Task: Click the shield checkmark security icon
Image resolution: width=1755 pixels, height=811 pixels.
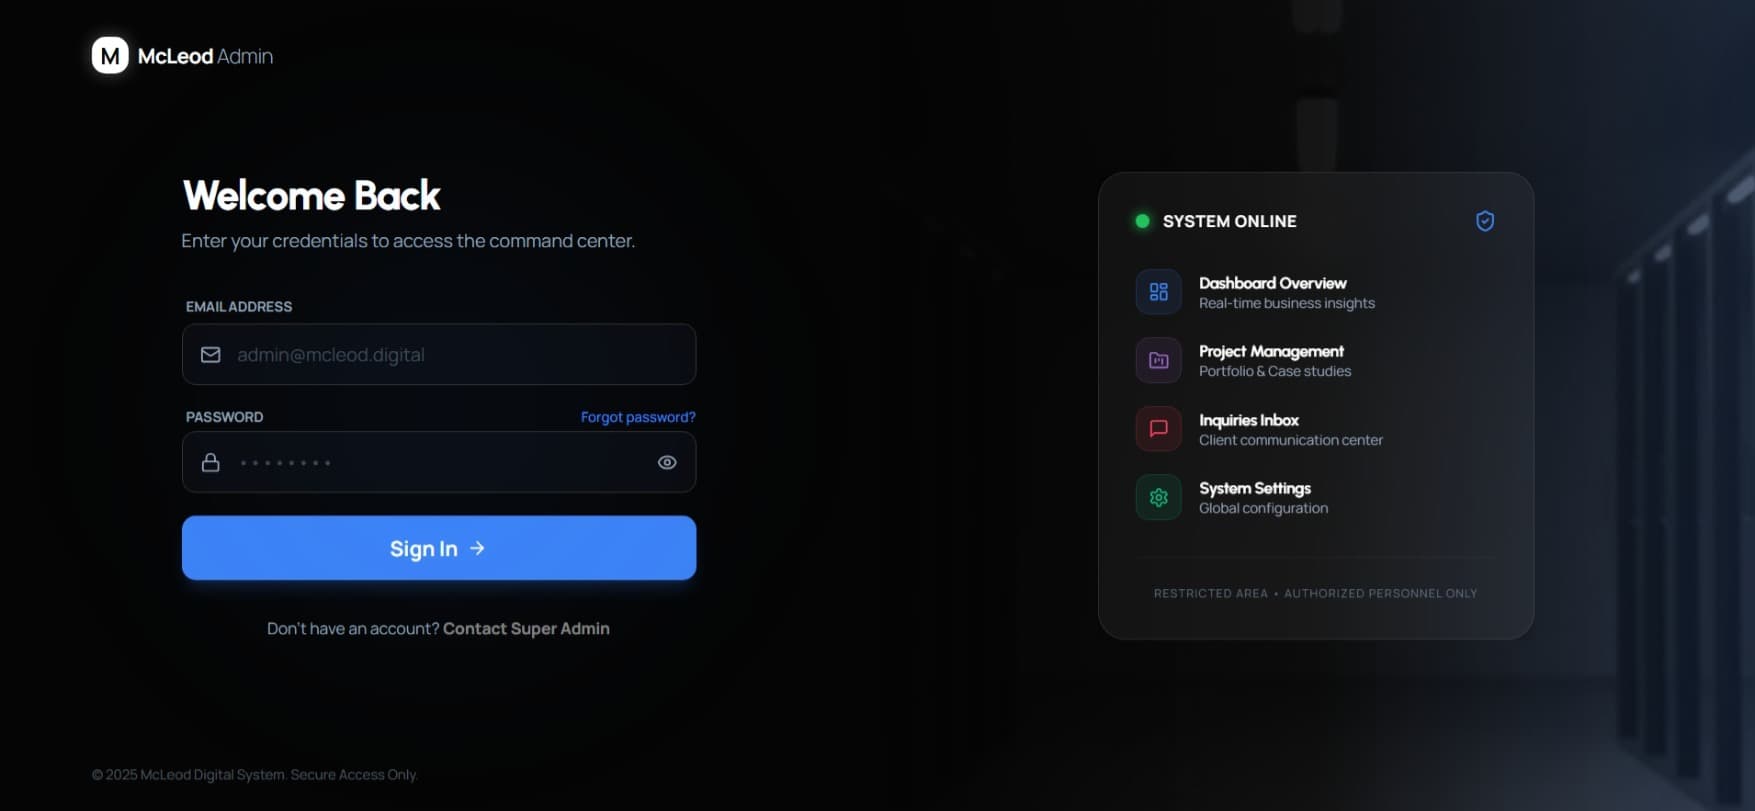Action: pos(1485,221)
